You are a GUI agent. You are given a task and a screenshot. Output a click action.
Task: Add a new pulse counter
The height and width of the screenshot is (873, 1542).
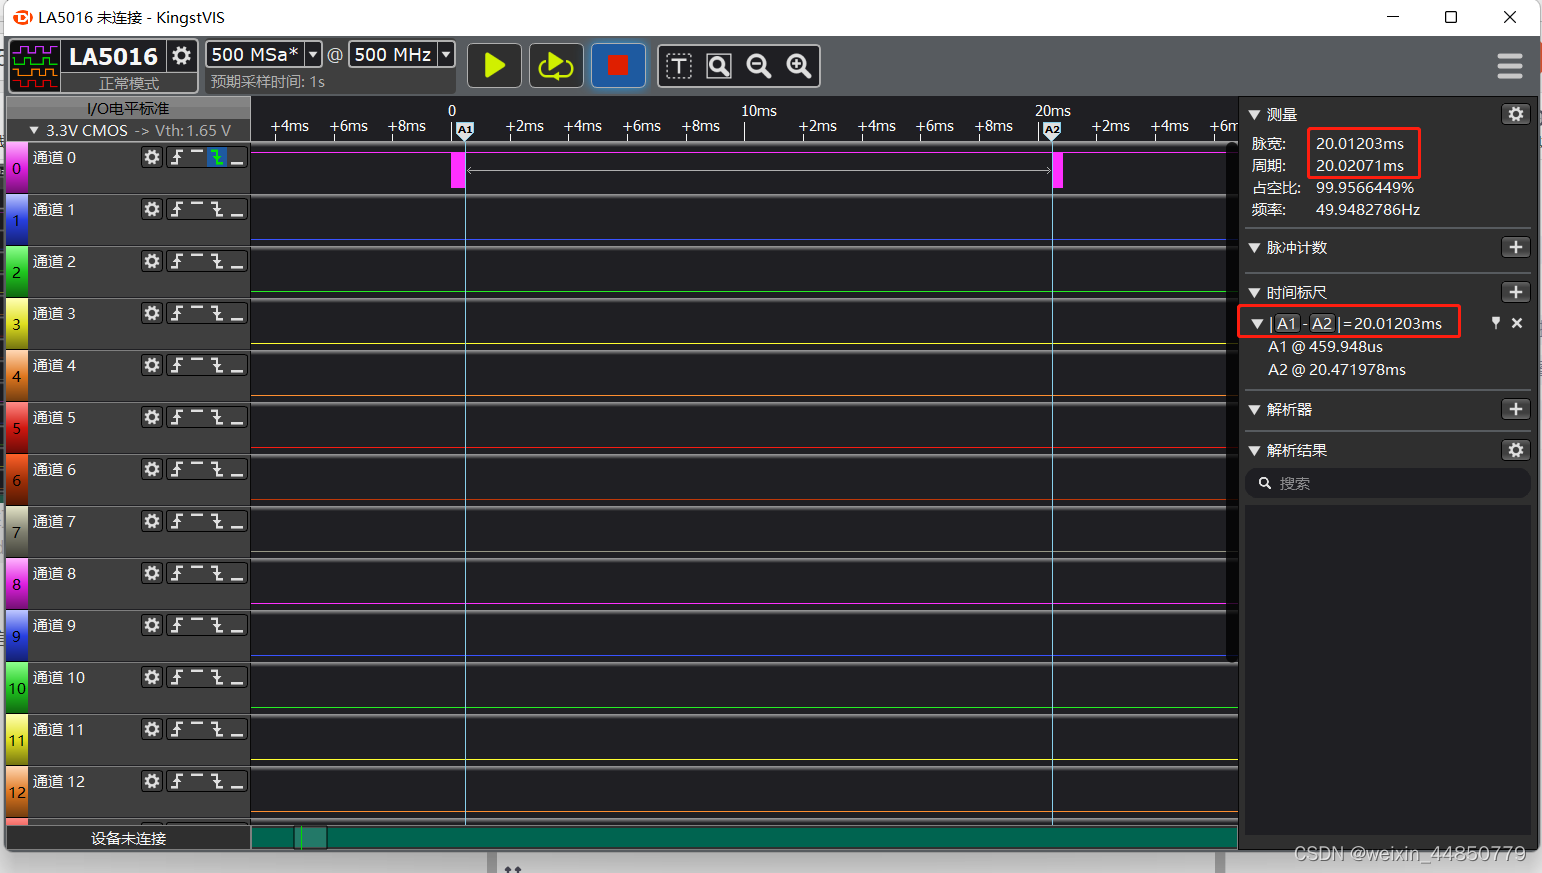coord(1516,247)
